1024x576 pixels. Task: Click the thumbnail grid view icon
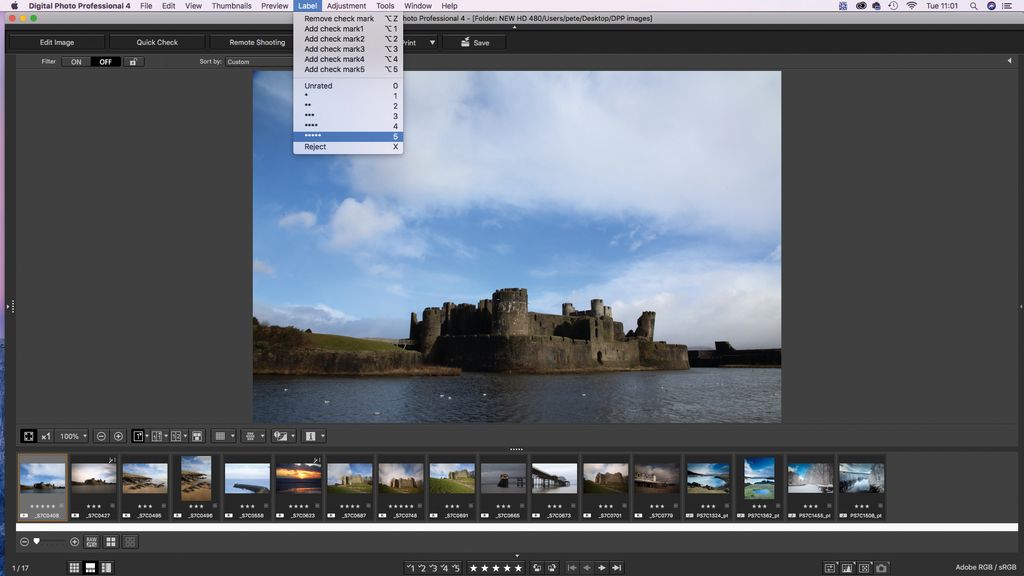[109, 542]
